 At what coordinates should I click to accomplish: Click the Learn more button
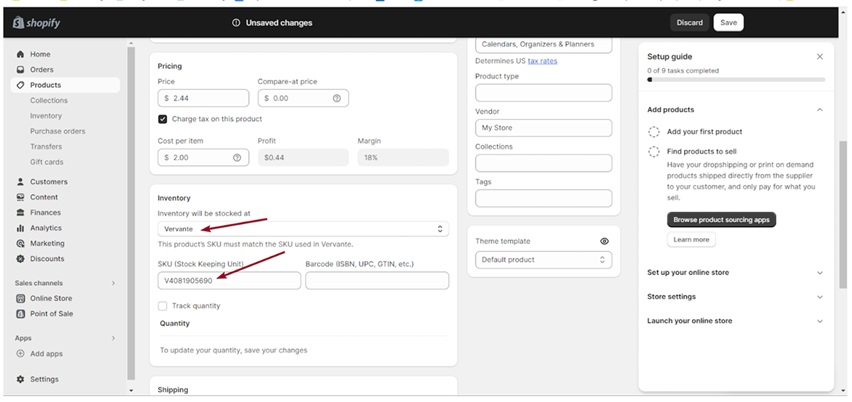(x=691, y=240)
